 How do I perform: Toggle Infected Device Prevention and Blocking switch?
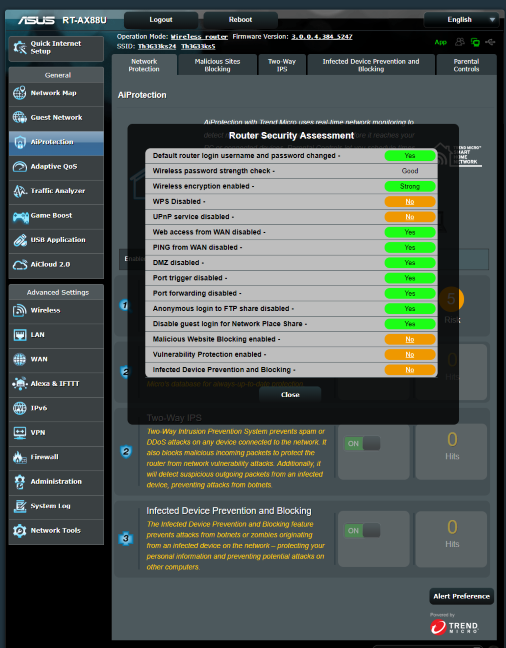362,531
